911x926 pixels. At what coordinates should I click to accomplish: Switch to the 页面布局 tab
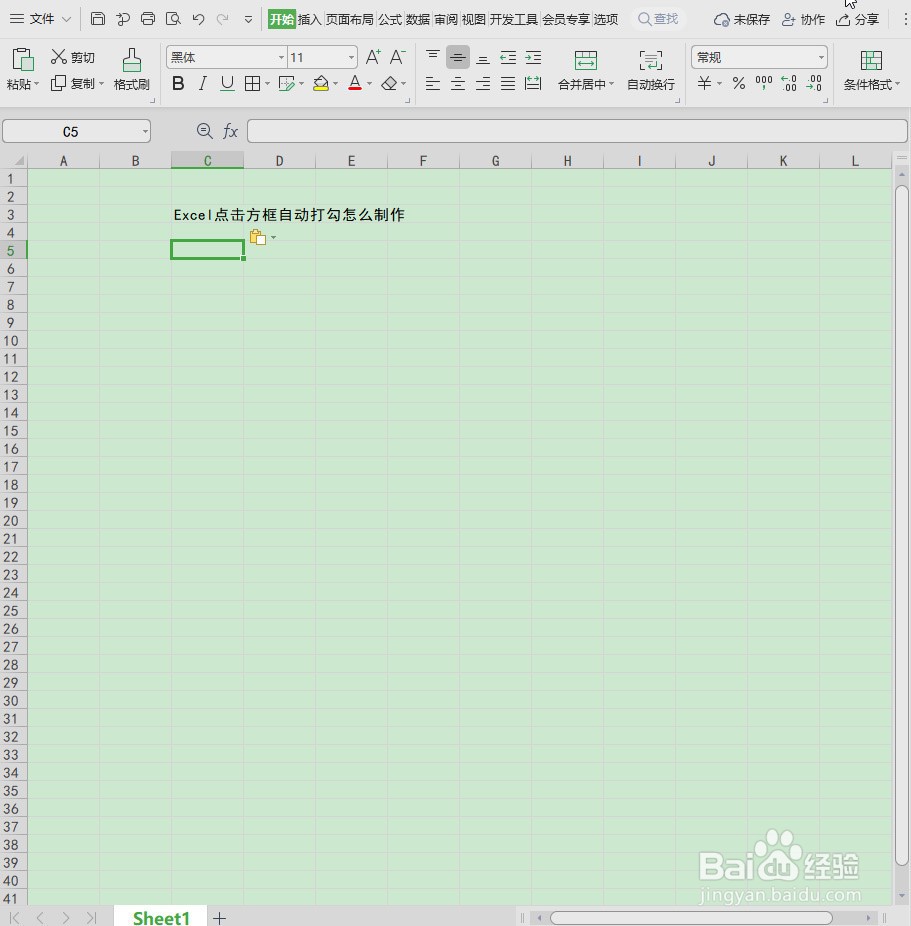pos(350,19)
